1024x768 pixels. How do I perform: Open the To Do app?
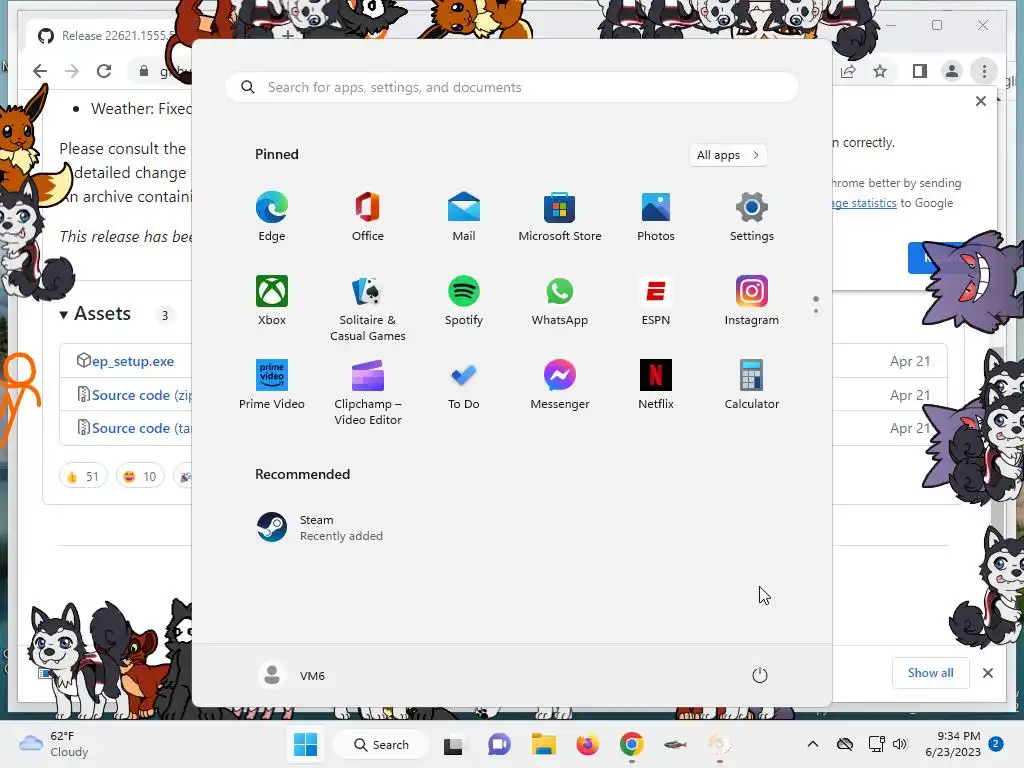[x=464, y=385]
